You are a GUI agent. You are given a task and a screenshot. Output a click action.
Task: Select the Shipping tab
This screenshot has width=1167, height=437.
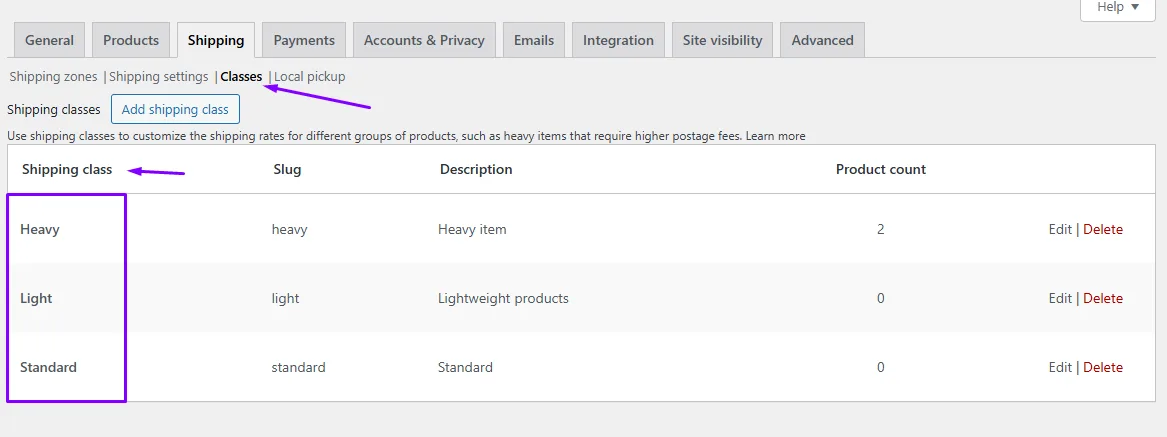(x=216, y=40)
